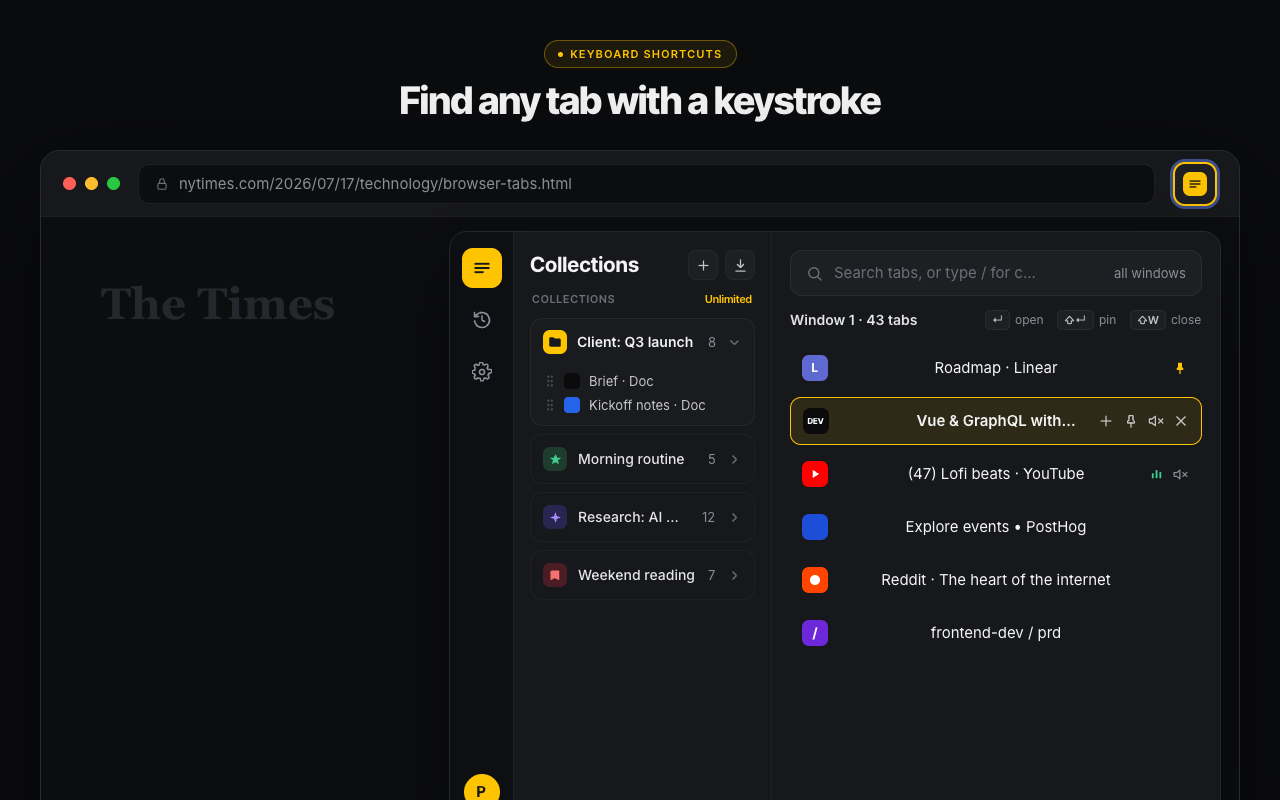Screen dimensions: 1280x800
Task: Mute the Lofi beats YouTube tab
Action: 1181,474
